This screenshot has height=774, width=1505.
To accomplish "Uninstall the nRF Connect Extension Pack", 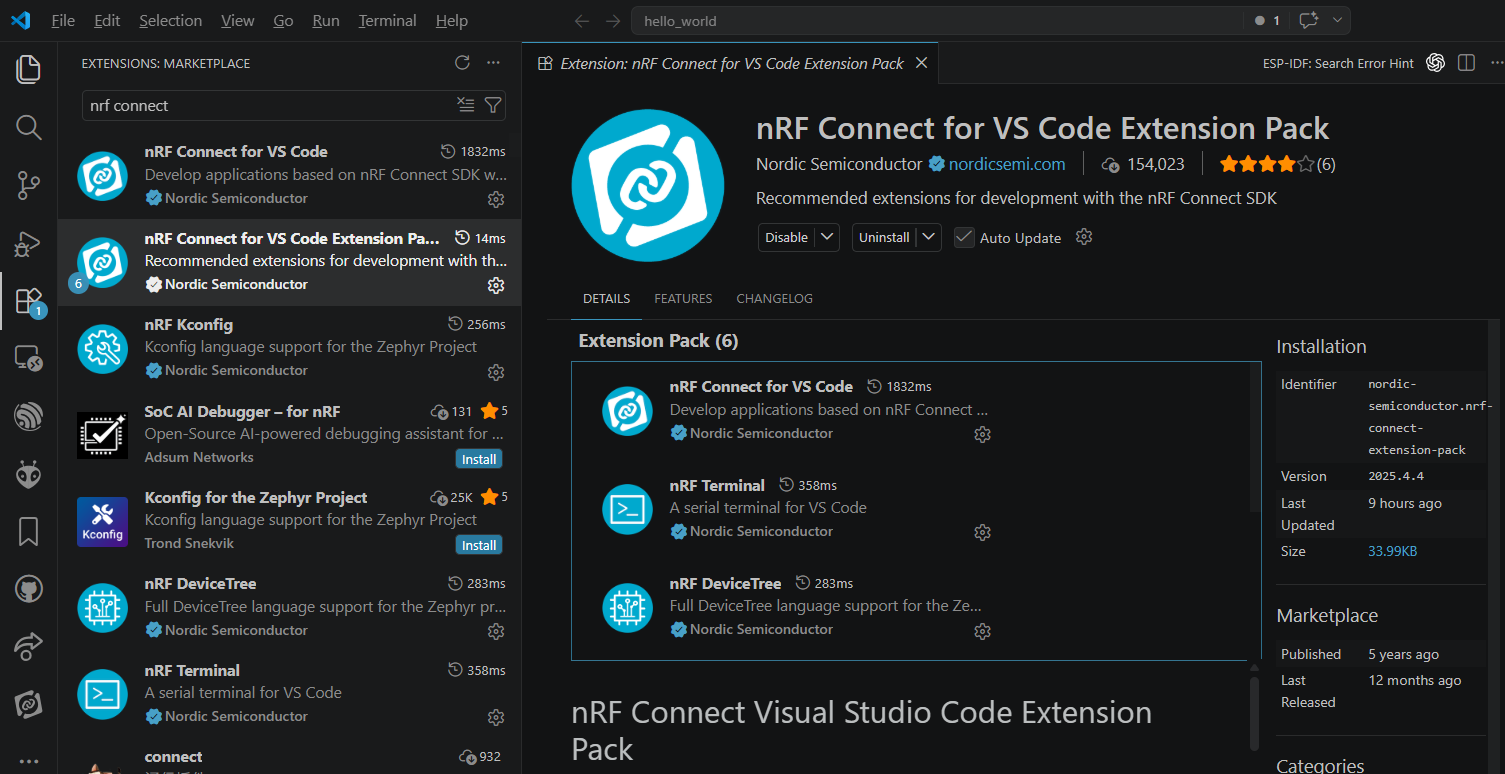I will [884, 237].
